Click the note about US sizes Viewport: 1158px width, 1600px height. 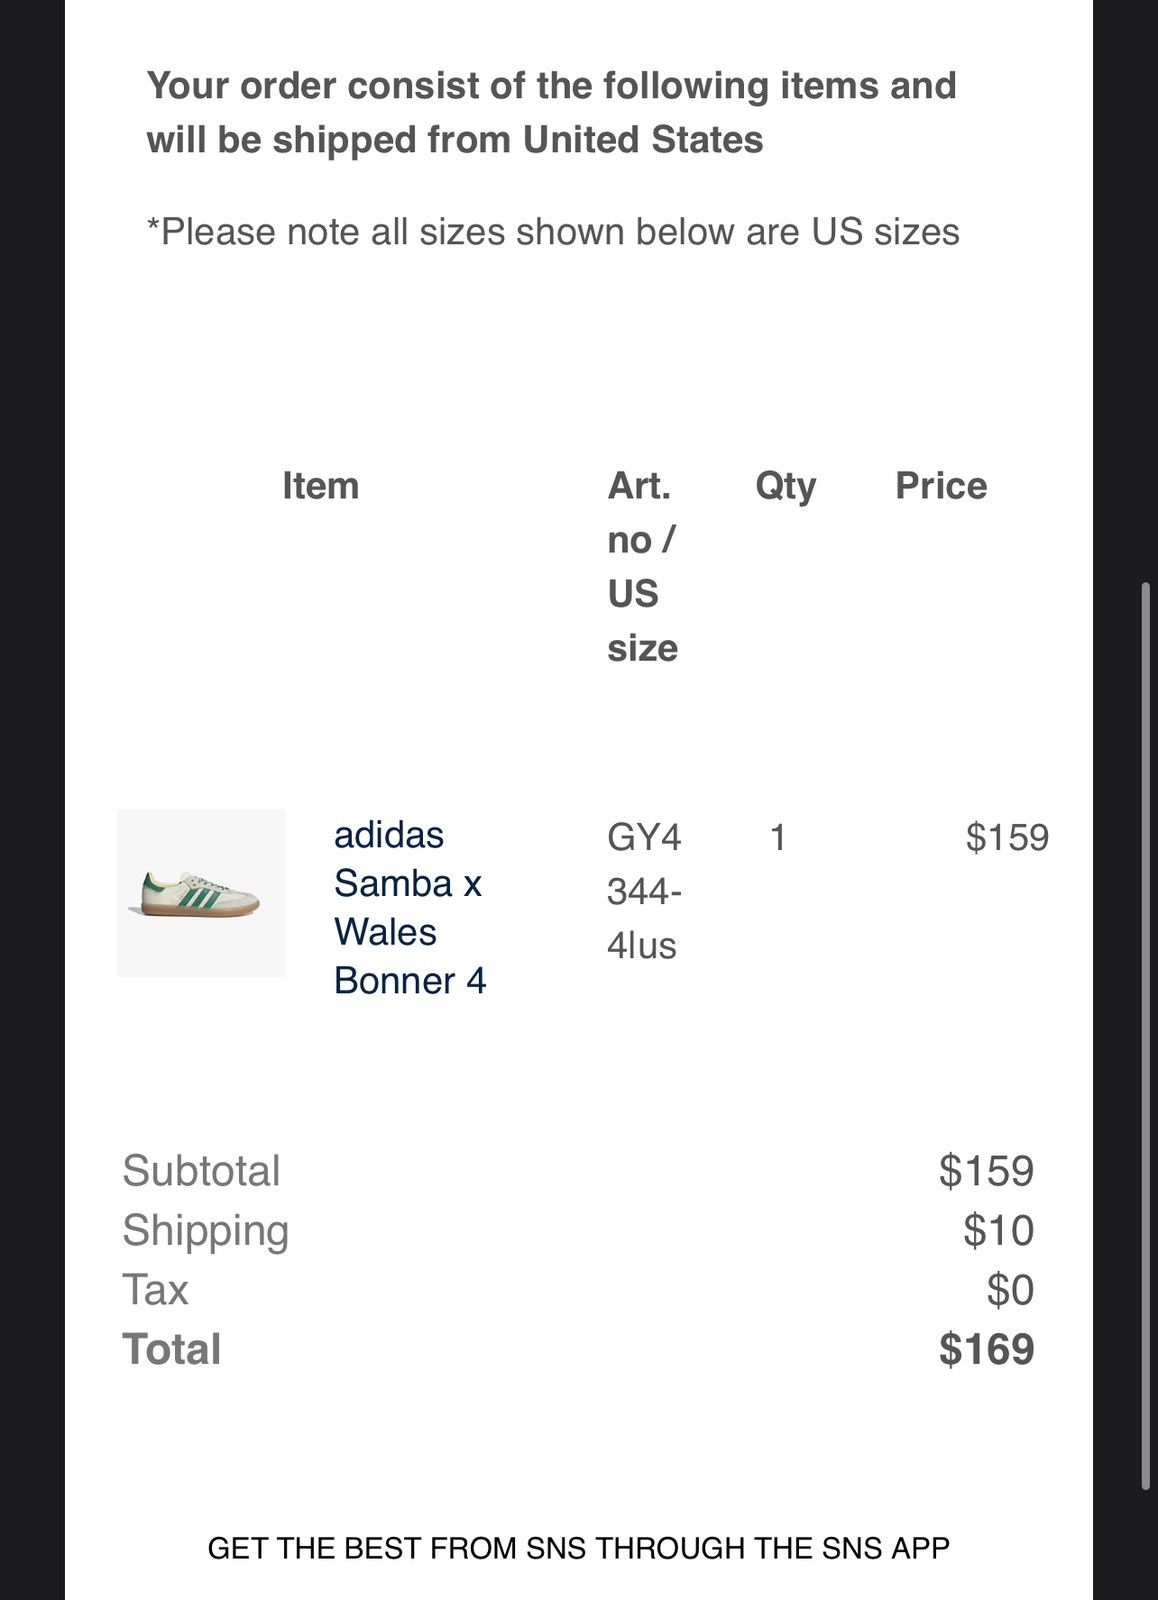pos(553,232)
